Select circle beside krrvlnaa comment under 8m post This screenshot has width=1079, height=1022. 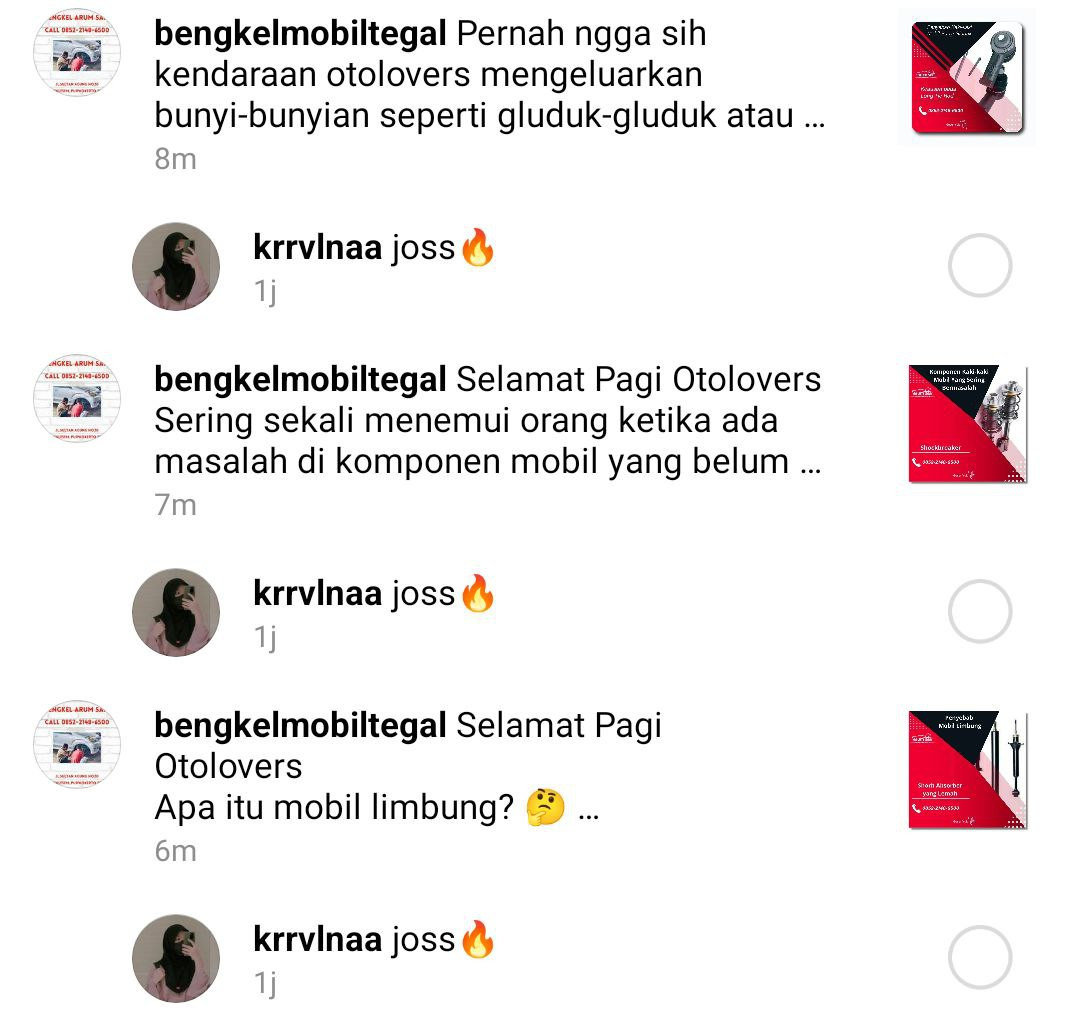(980, 266)
